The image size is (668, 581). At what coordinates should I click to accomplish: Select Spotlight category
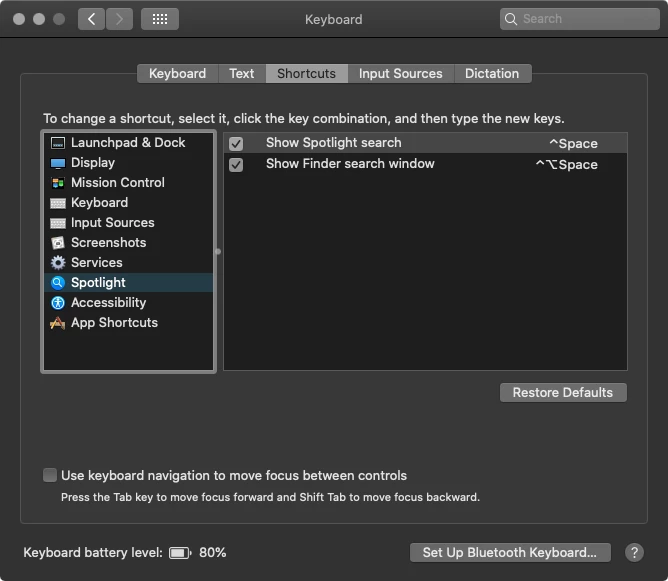(x=128, y=283)
